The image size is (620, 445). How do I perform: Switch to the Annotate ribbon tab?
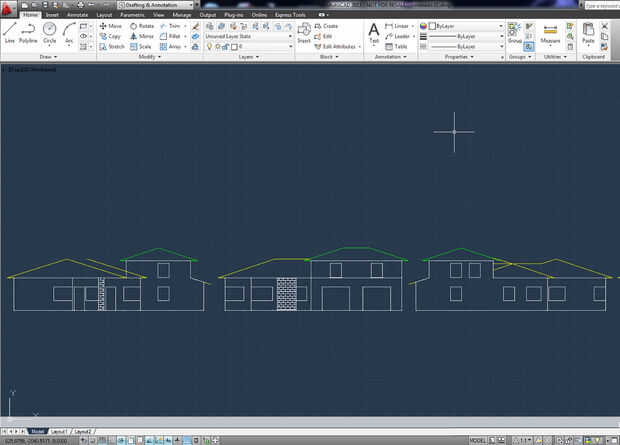point(78,15)
